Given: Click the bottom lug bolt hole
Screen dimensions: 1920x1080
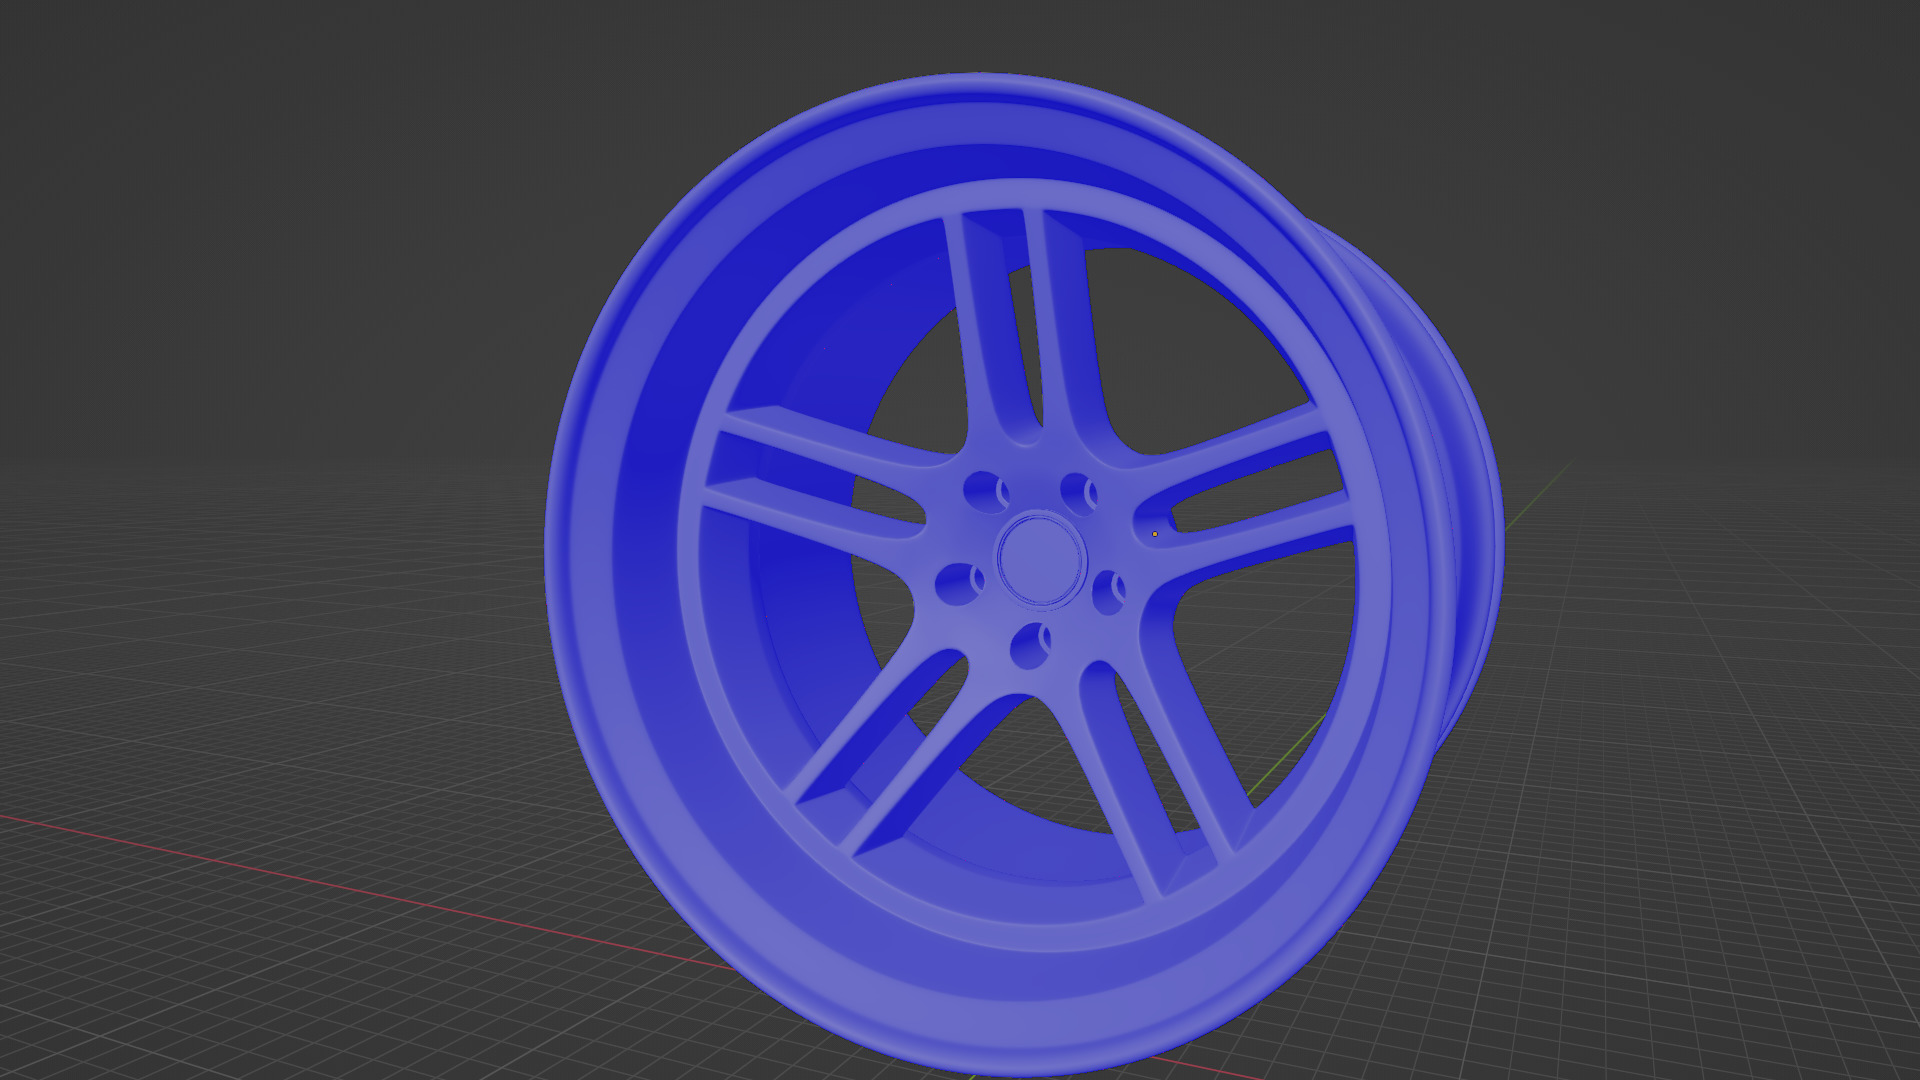Looking at the screenshot, I should pyautogui.click(x=1032, y=646).
